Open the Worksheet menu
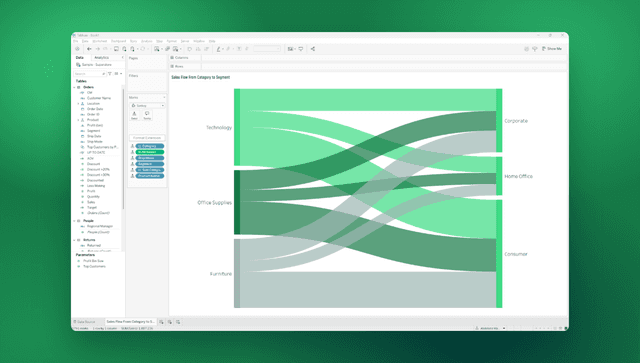 (100, 41)
